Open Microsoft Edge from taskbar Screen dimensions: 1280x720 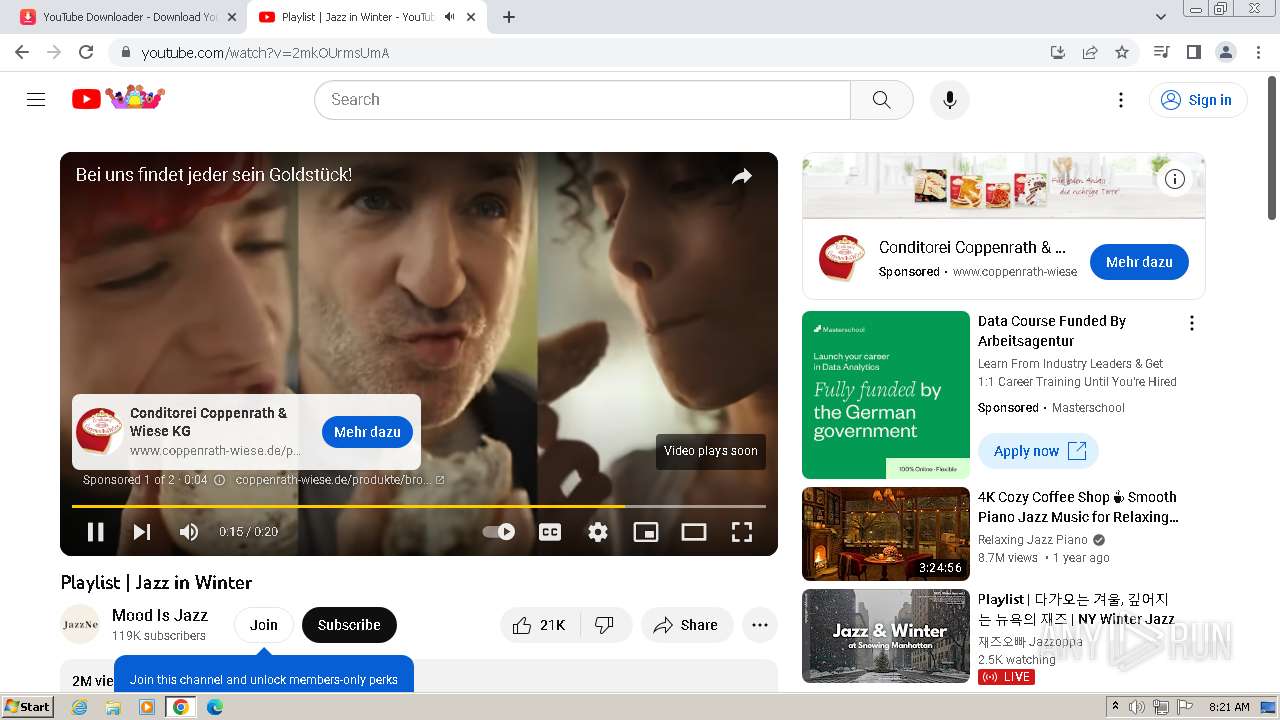point(214,707)
